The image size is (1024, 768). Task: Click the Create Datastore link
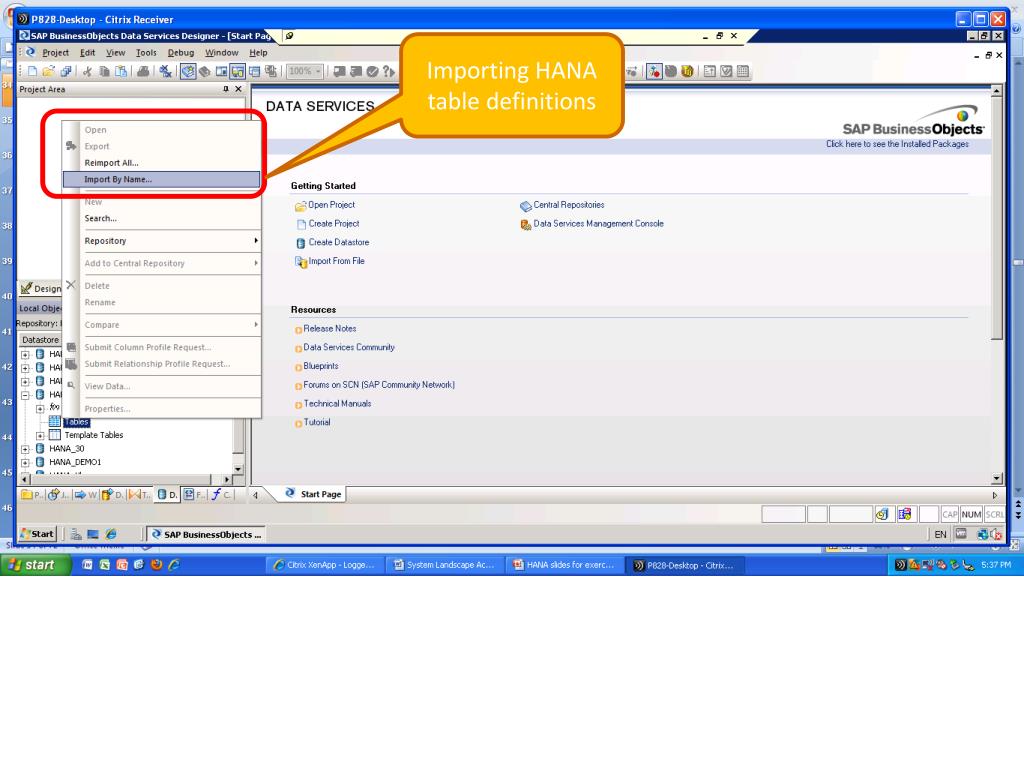339,242
